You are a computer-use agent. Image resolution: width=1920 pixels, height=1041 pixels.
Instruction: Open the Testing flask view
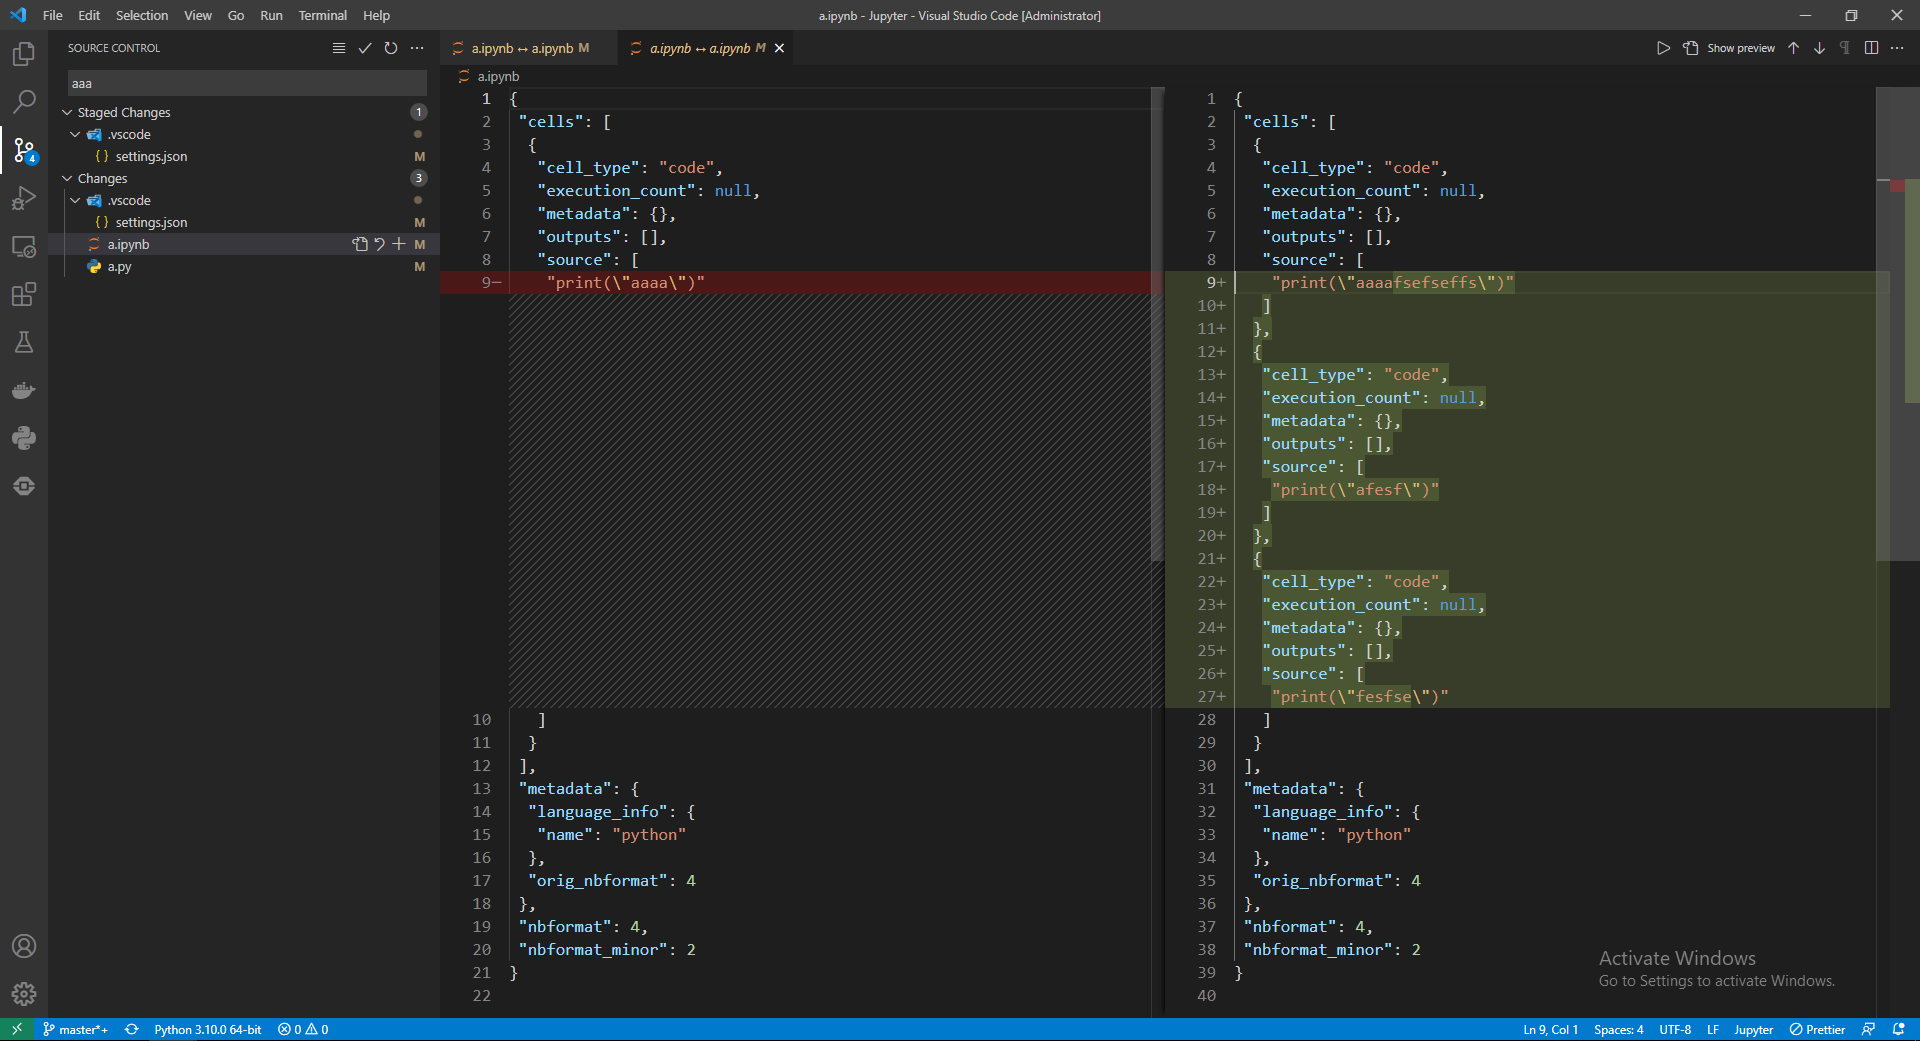click(x=24, y=343)
